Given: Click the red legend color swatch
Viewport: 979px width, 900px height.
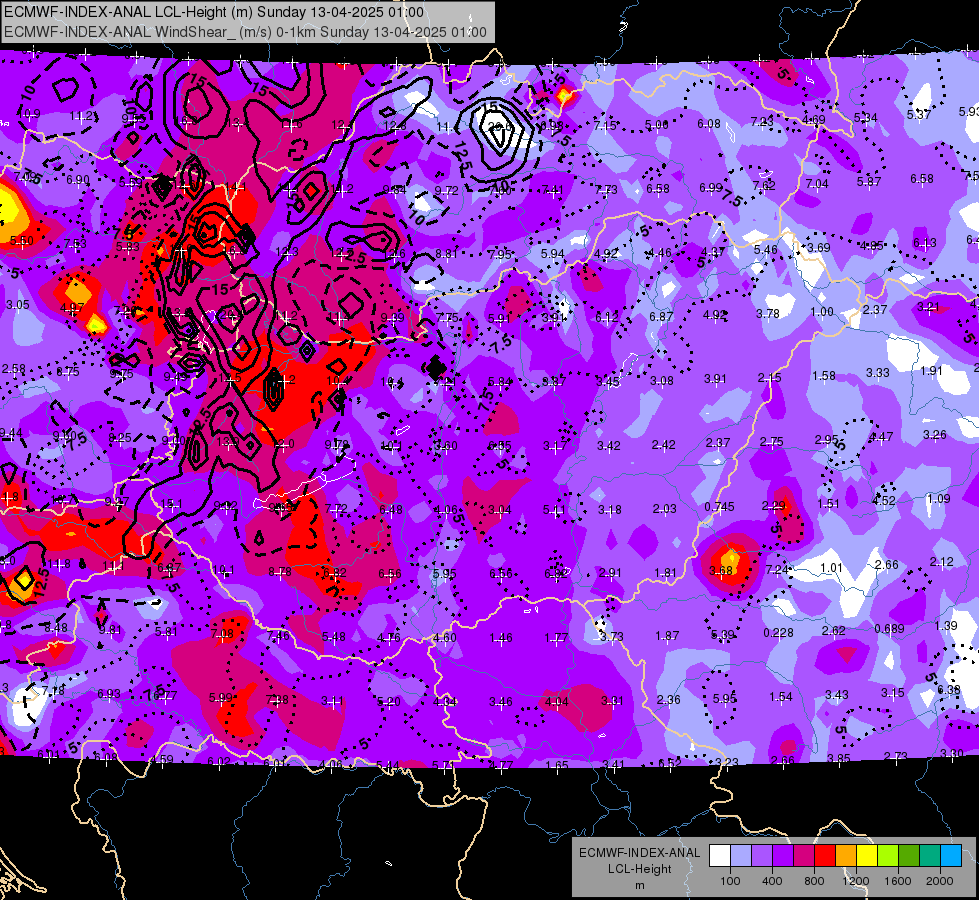Looking at the screenshot, I should tap(825, 856).
